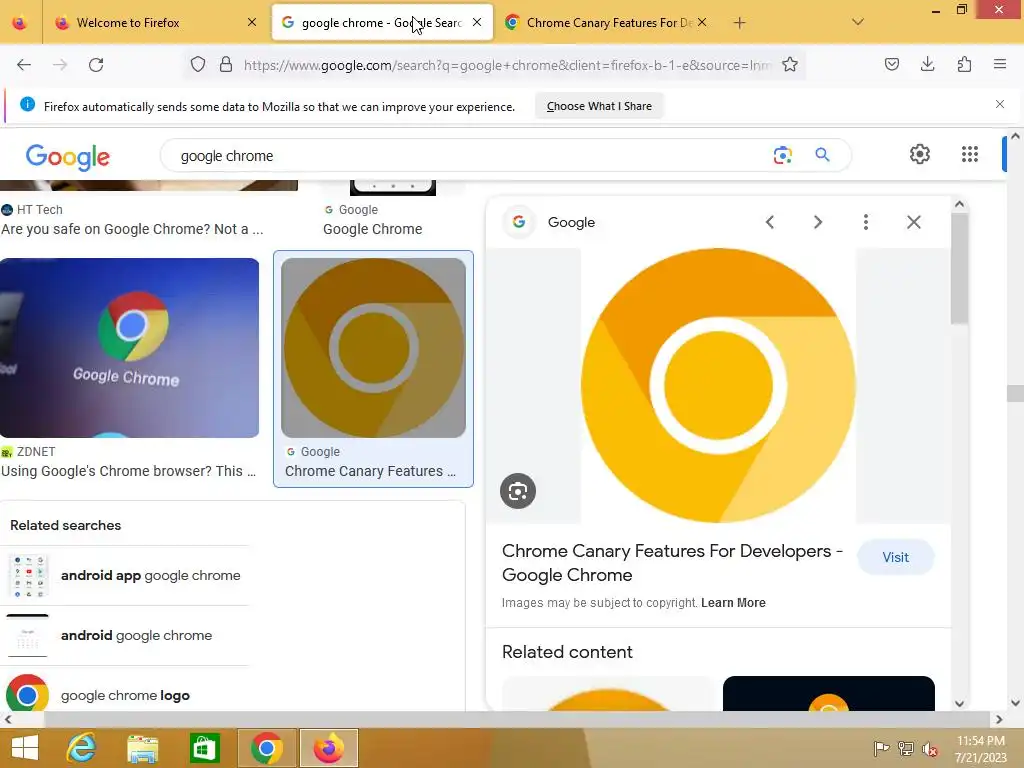
Task: Select related search google chrome logo
Action: coord(125,696)
